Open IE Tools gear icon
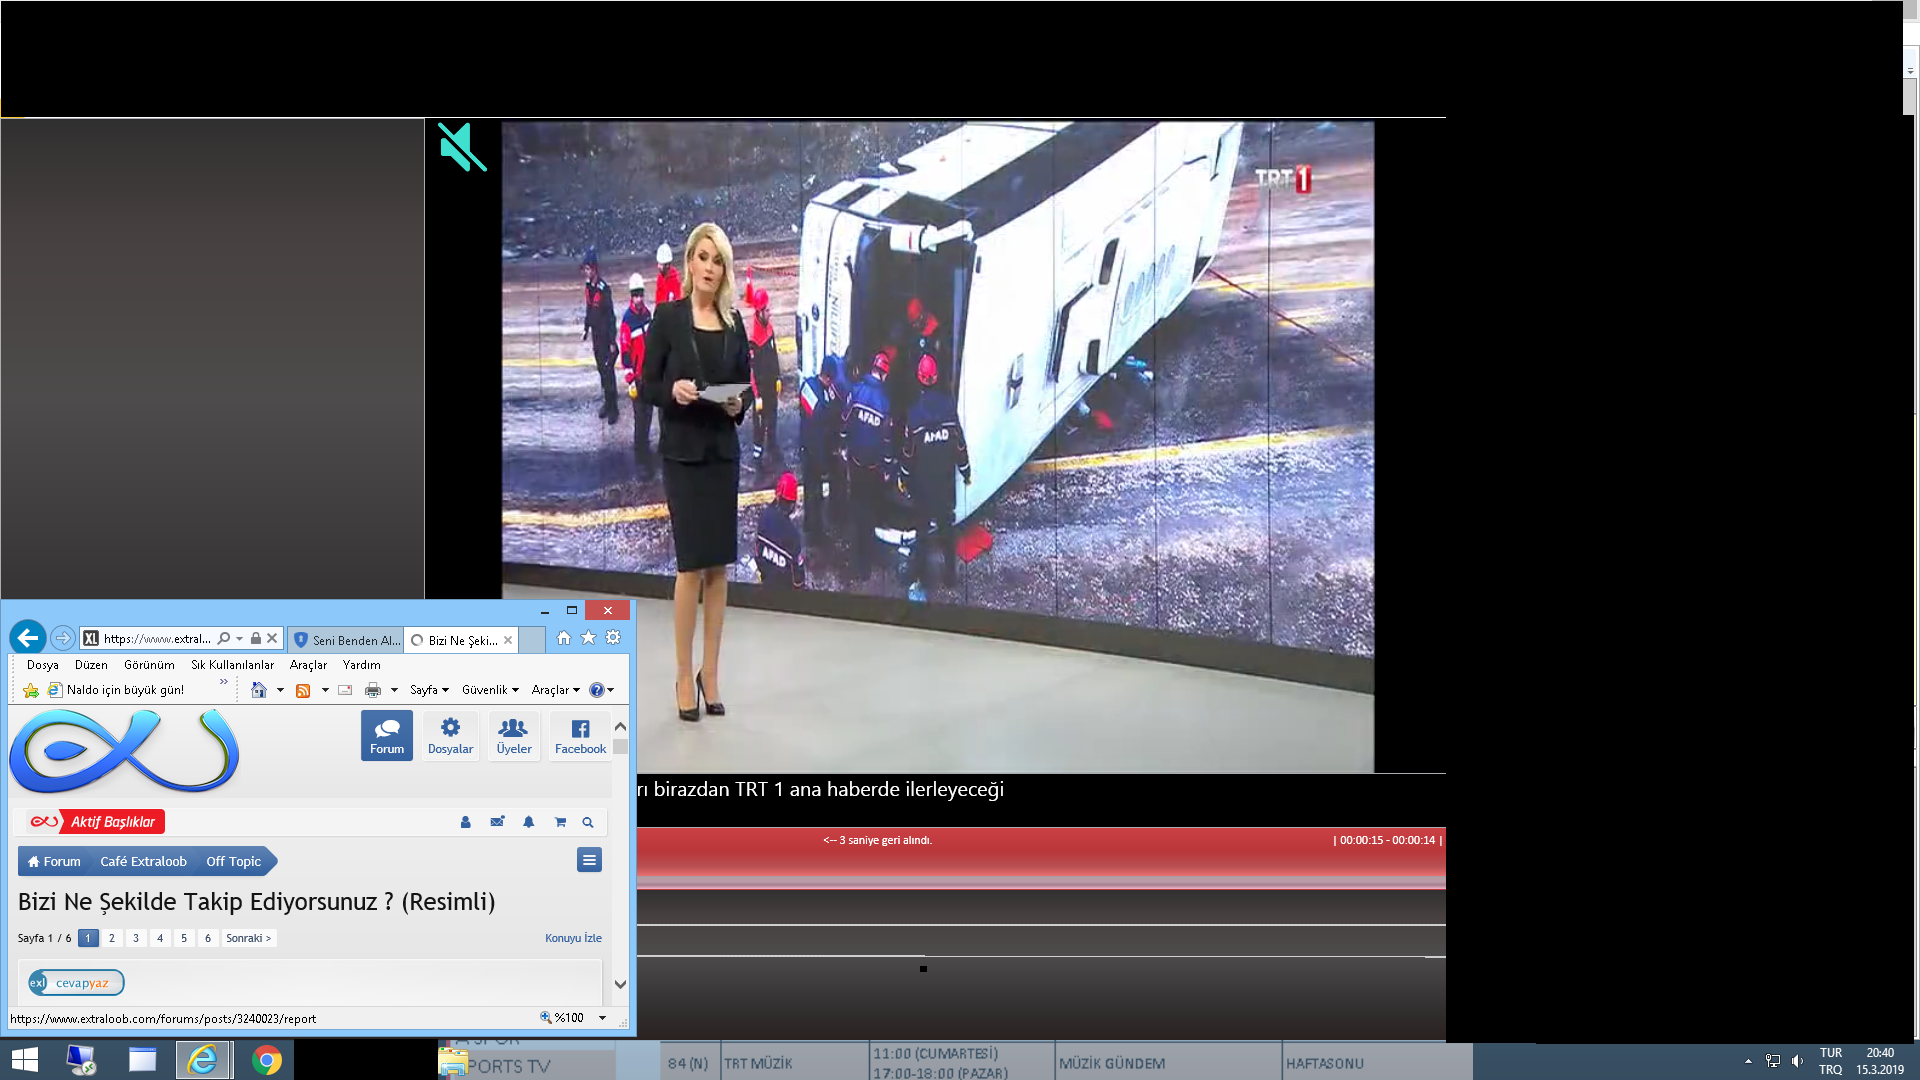Viewport: 1920px width, 1080px height. [x=613, y=638]
